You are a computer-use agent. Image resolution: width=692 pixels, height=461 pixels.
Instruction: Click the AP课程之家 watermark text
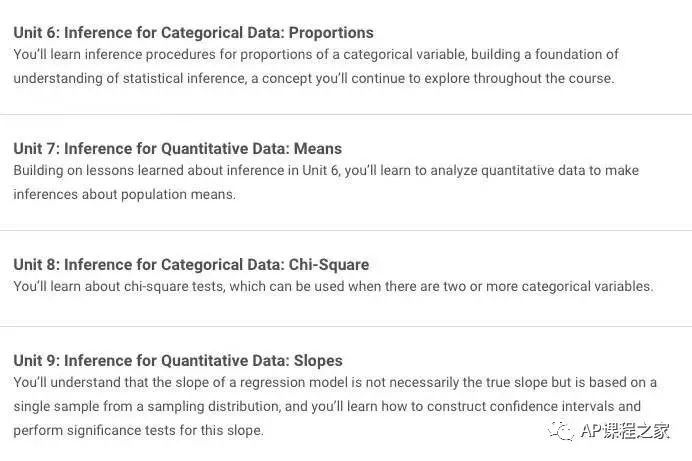coord(625,431)
